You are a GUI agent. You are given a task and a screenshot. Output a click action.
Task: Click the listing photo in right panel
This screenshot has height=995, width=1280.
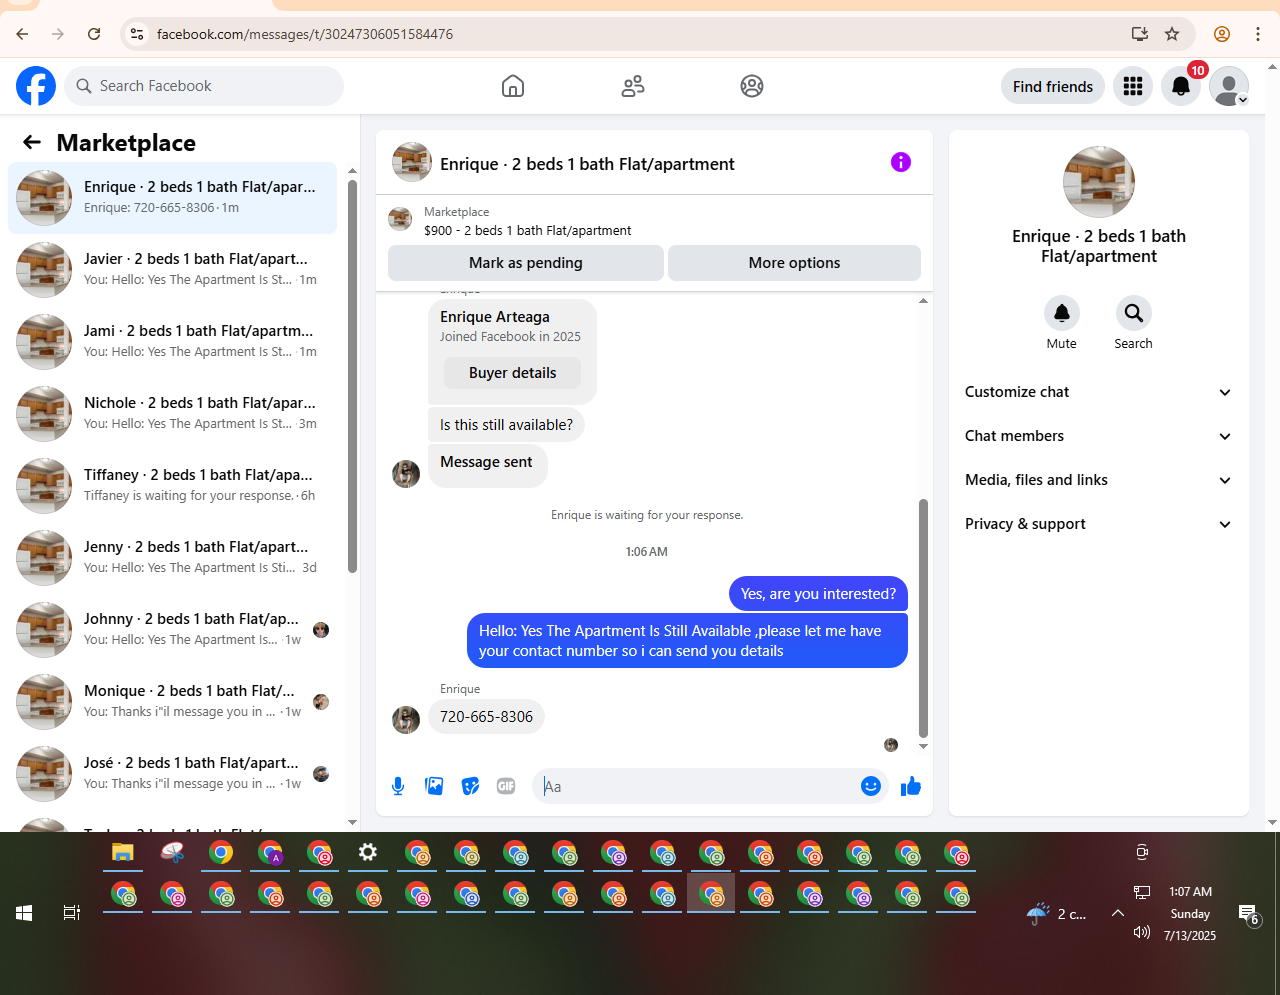pos(1099,182)
